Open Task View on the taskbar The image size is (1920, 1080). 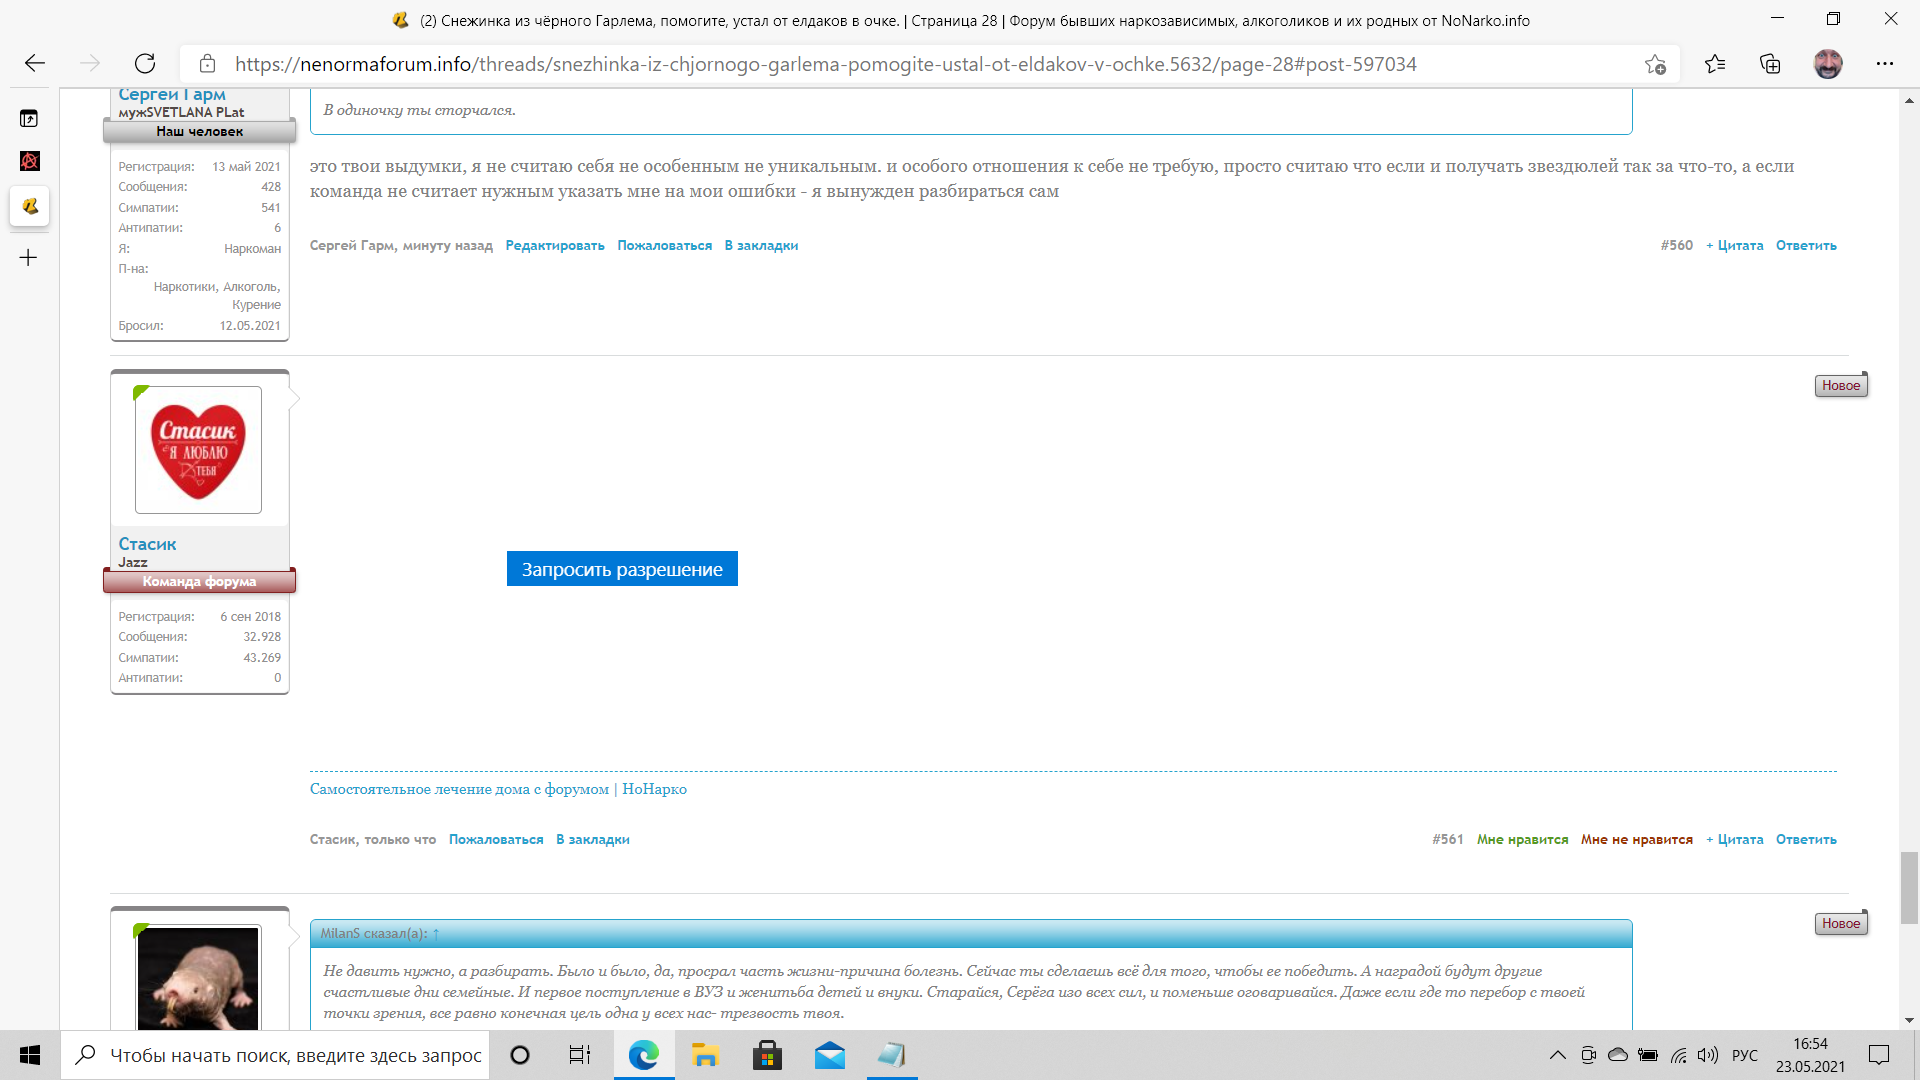tap(580, 1055)
